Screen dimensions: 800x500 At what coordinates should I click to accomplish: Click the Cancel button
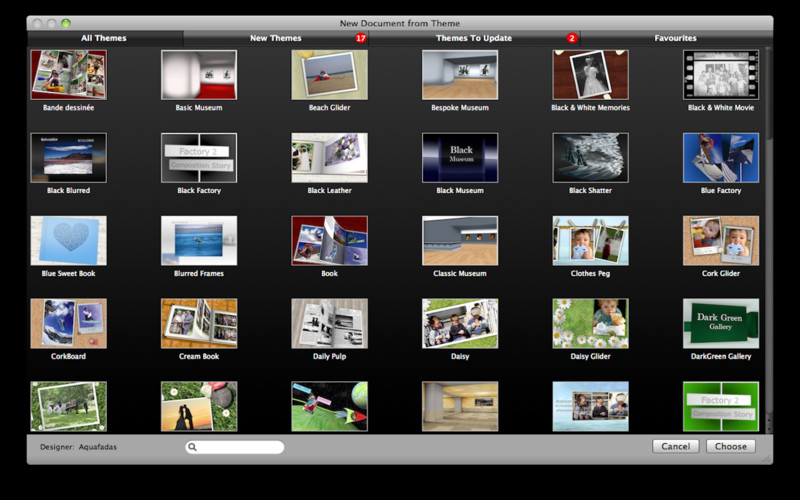[676, 446]
